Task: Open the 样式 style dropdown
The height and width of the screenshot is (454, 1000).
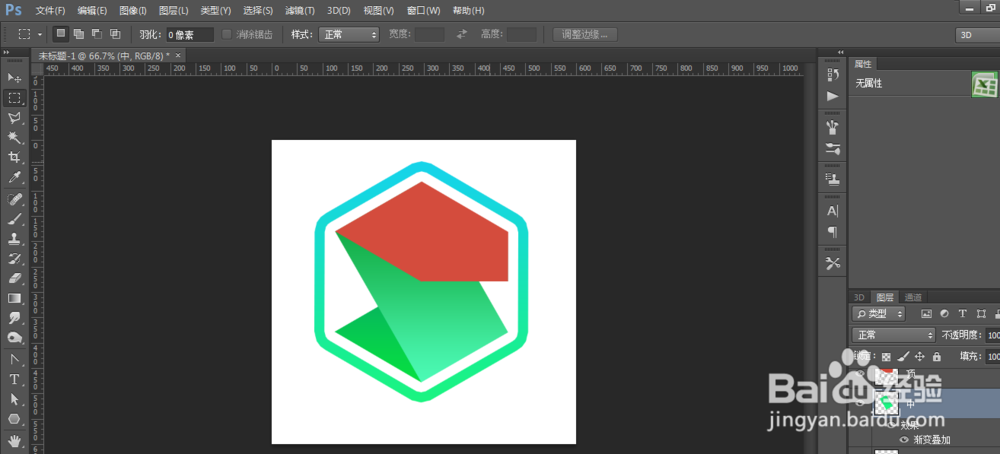Action: 349,34
